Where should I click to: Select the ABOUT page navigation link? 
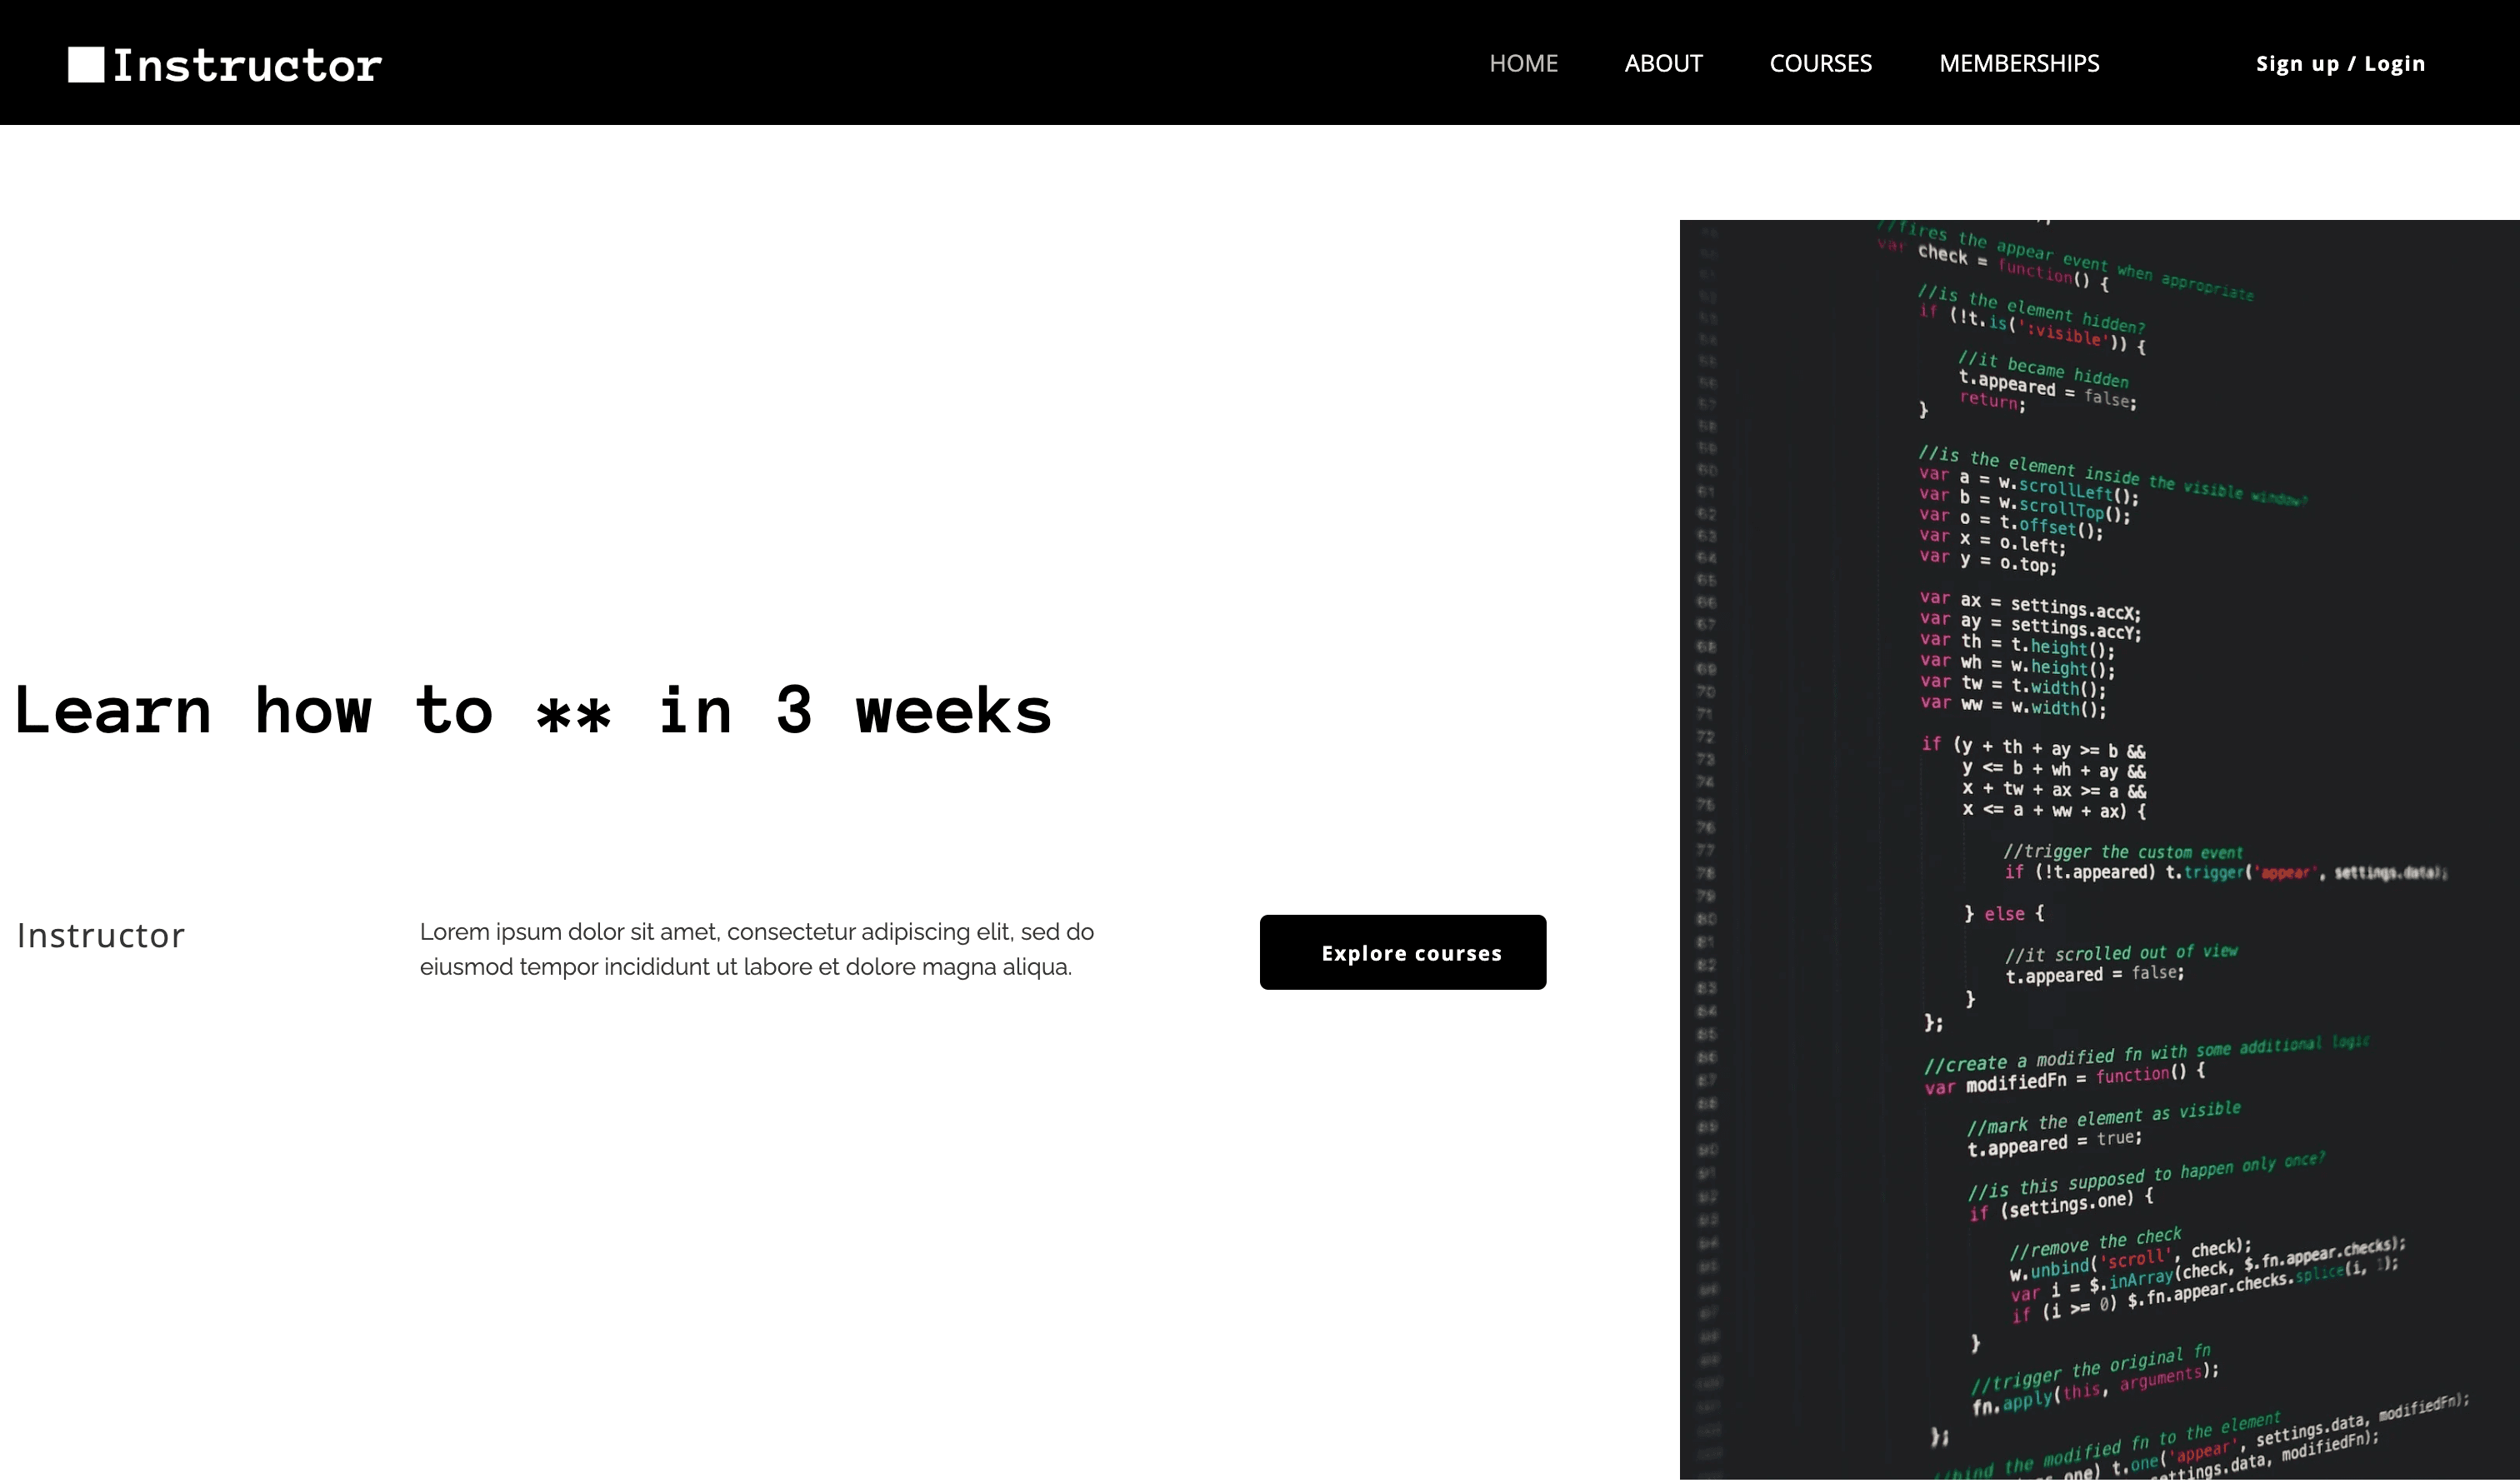(x=1662, y=62)
